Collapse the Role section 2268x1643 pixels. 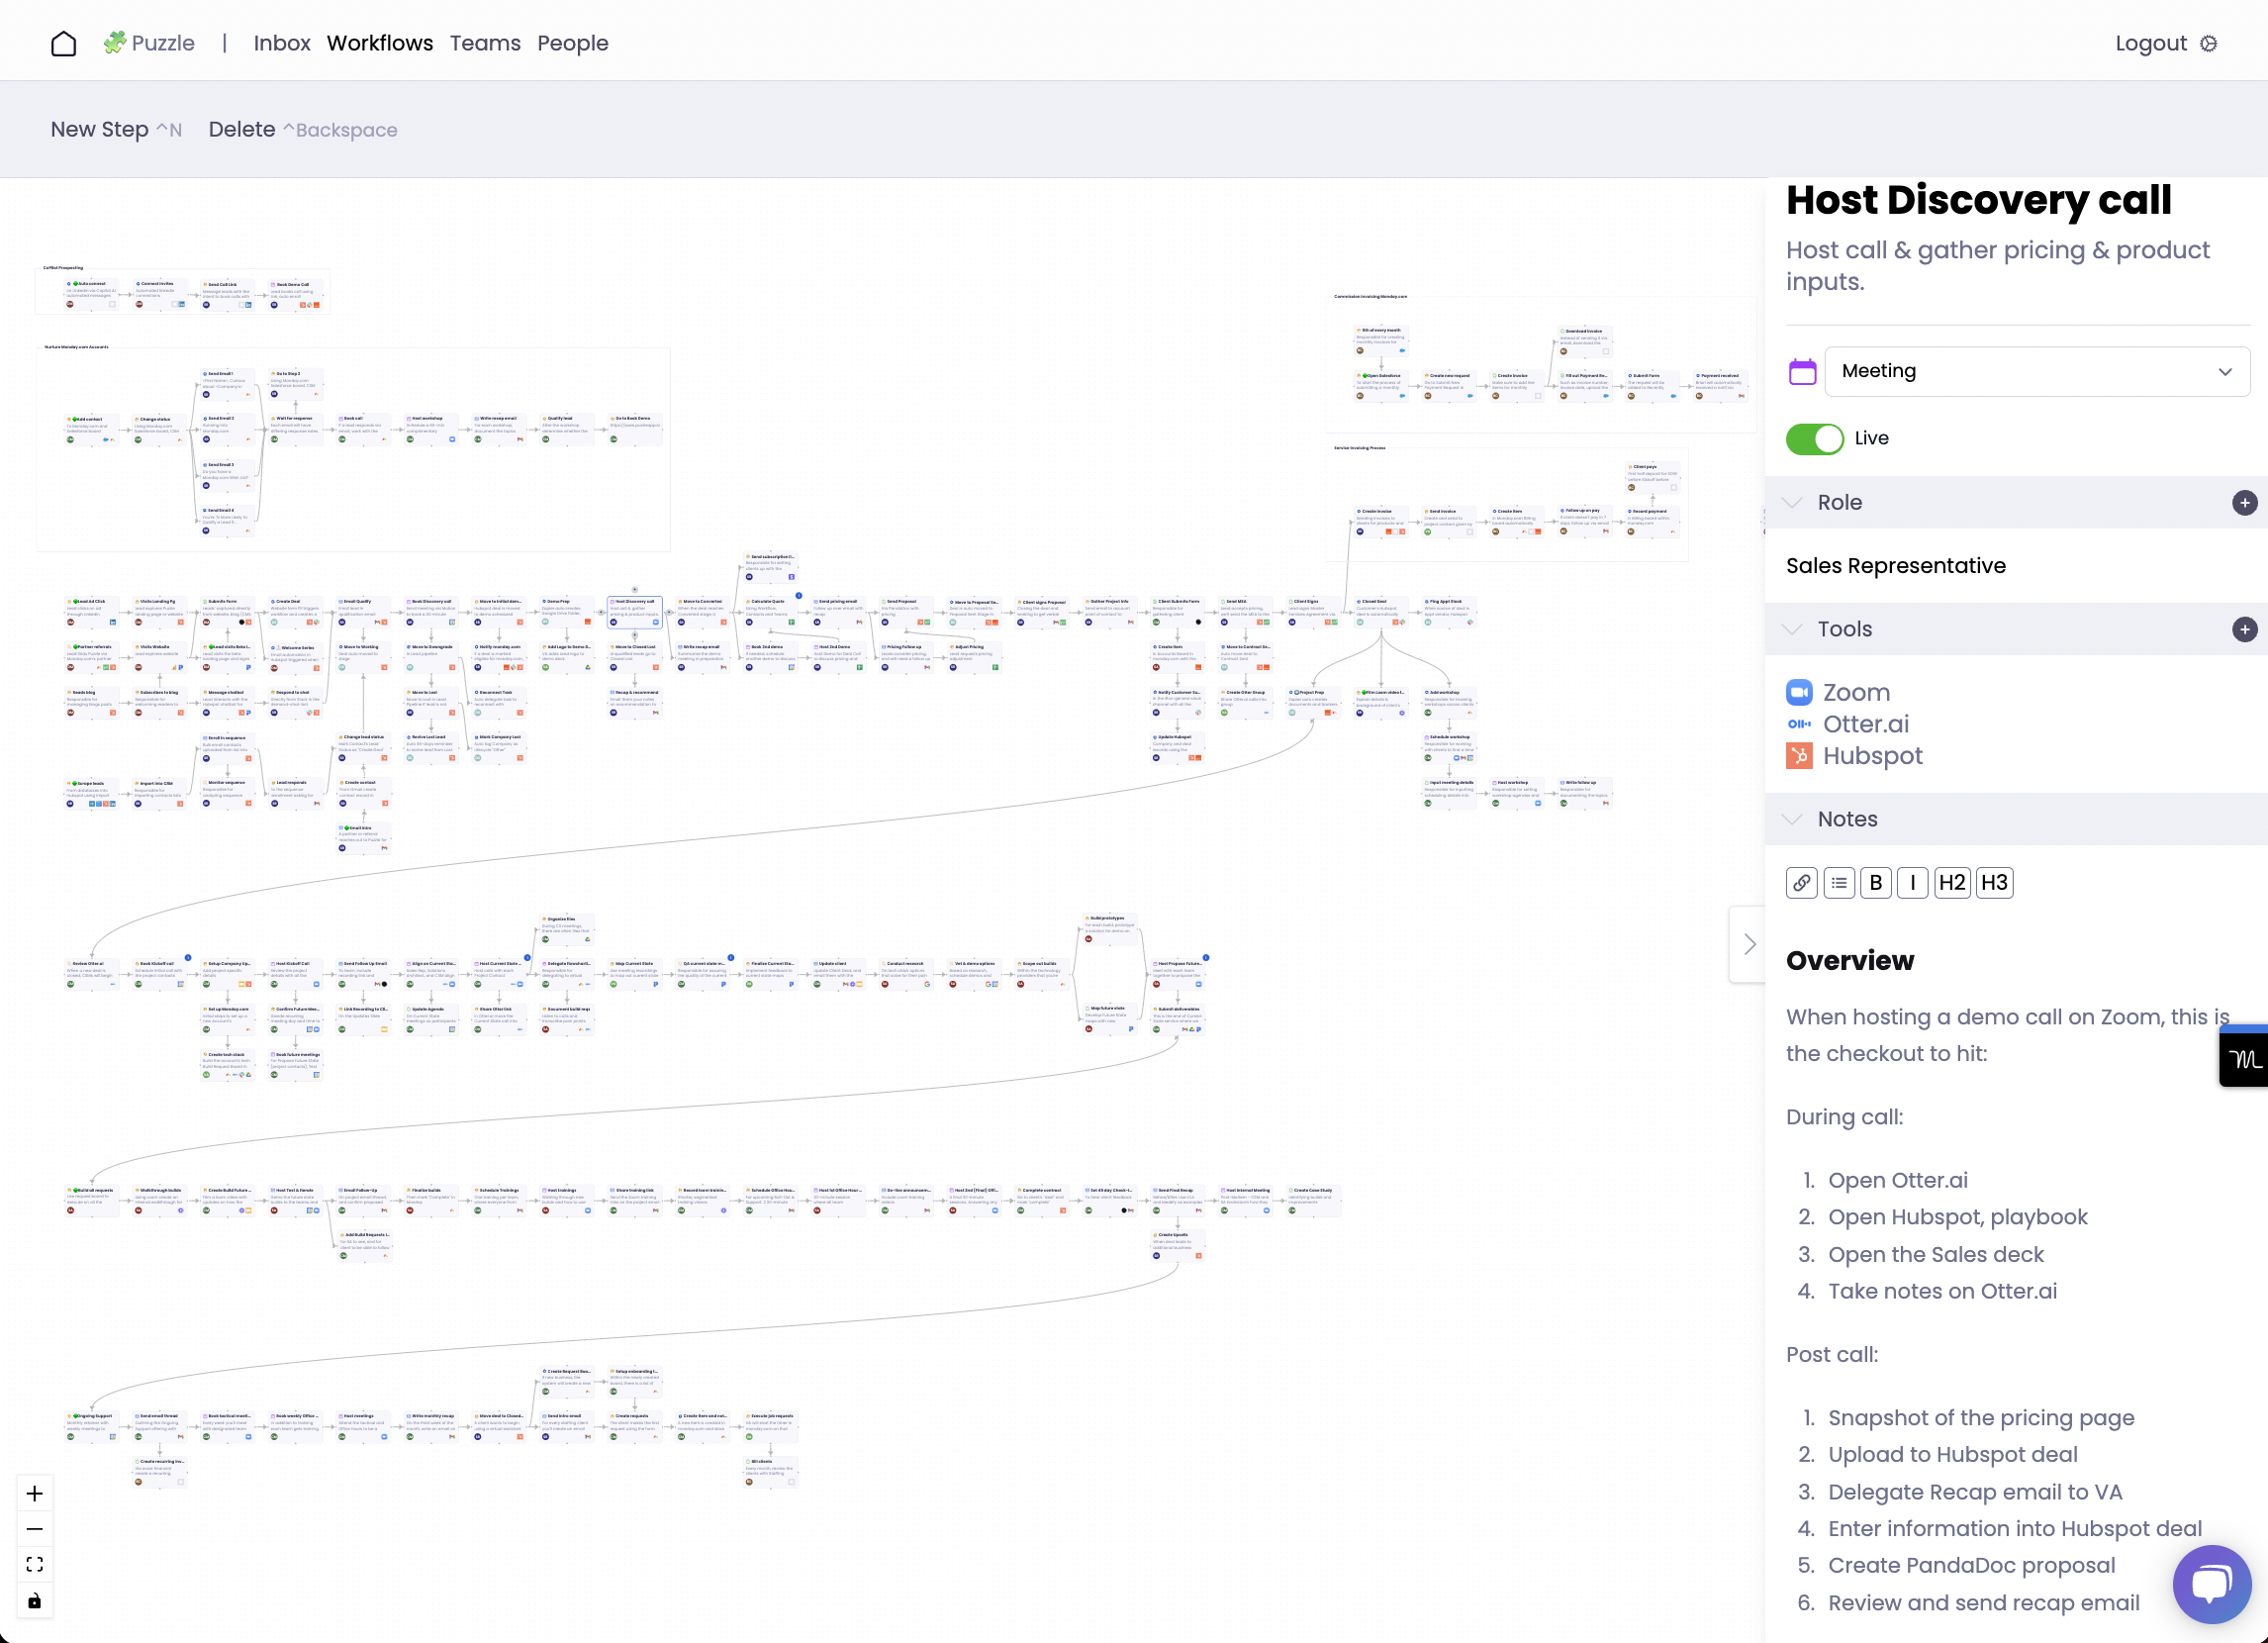click(x=1793, y=503)
